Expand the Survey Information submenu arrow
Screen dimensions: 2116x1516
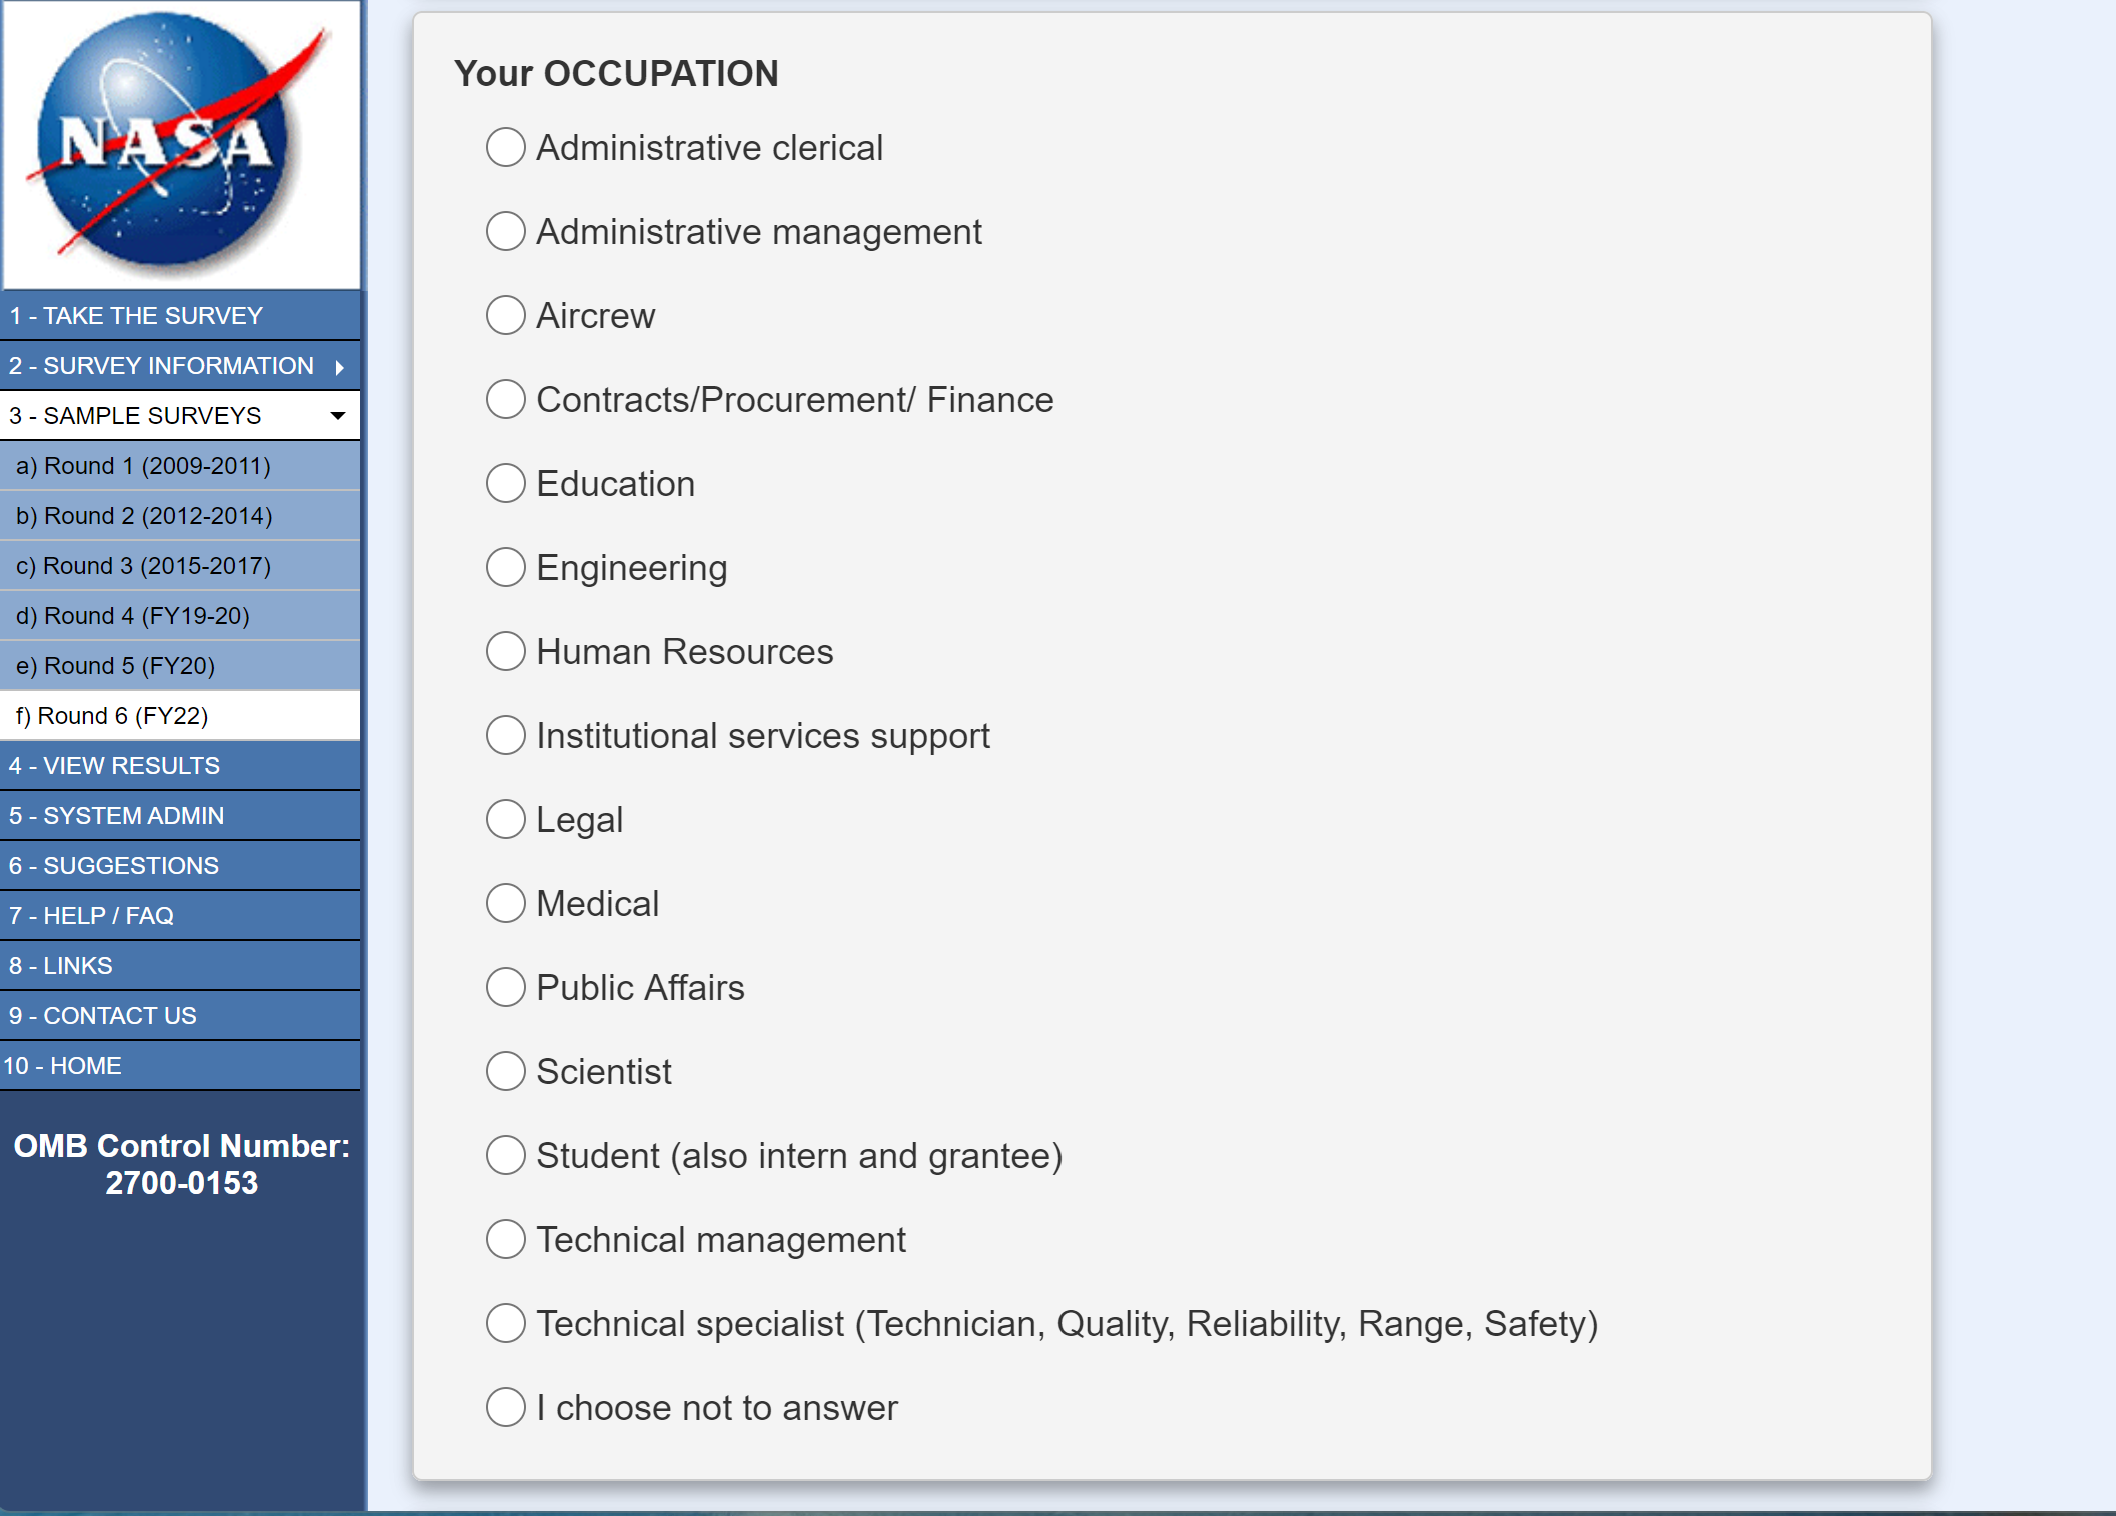coord(340,367)
